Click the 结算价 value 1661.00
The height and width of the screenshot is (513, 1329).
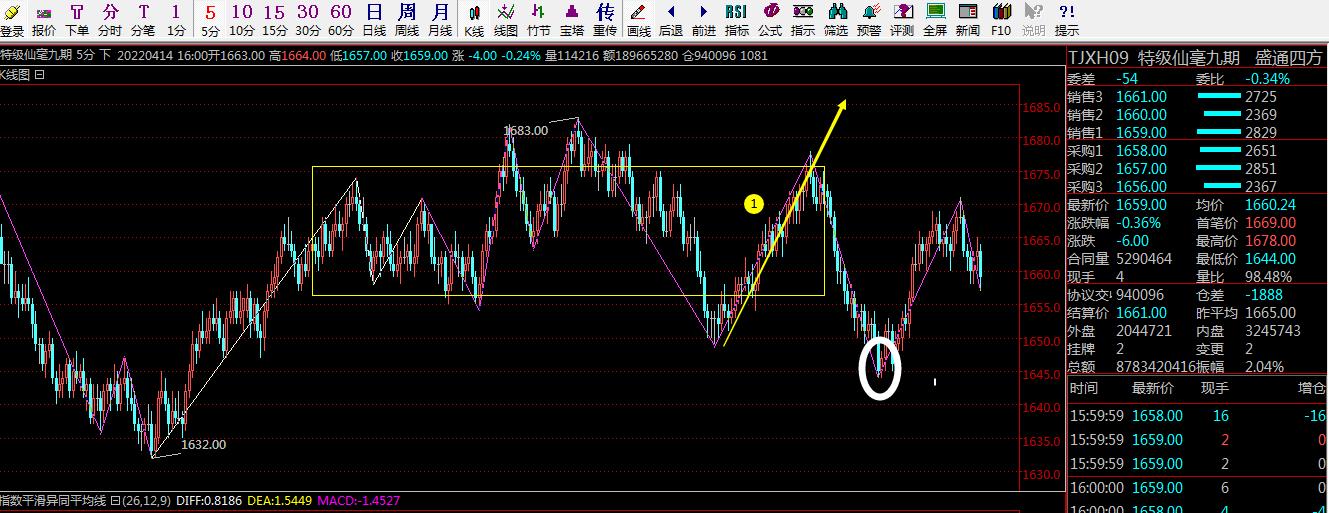coord(1142,312)
